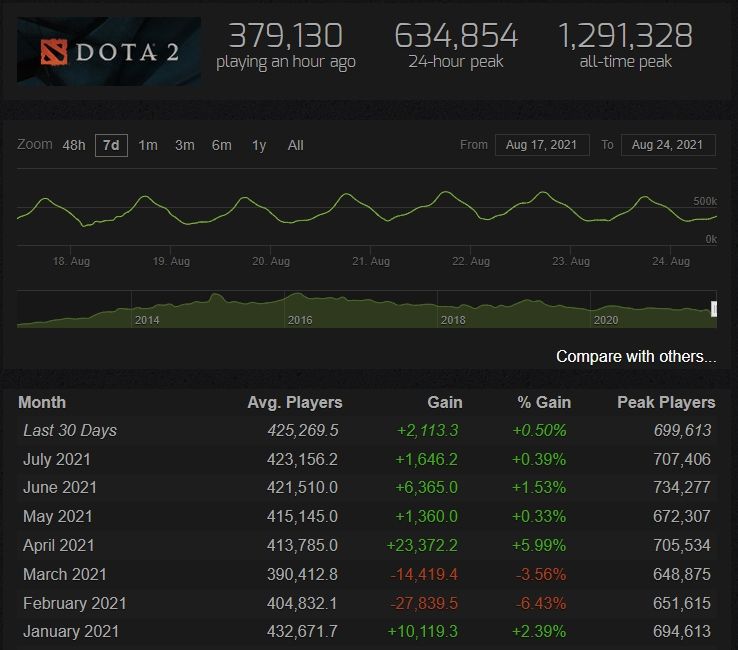This screenshot has width=738, height=650.
Task: Click the gain value +23,372.2
Action: [422, 545]
